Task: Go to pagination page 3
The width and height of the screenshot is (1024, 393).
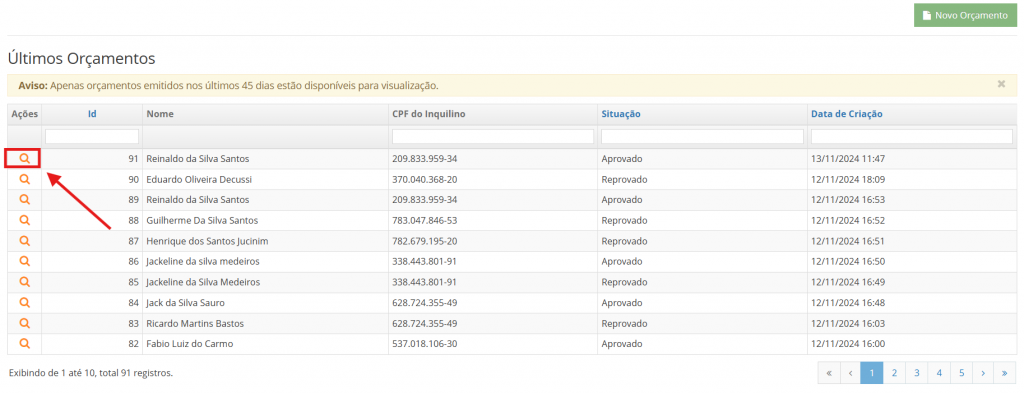Action: (917, 373)
